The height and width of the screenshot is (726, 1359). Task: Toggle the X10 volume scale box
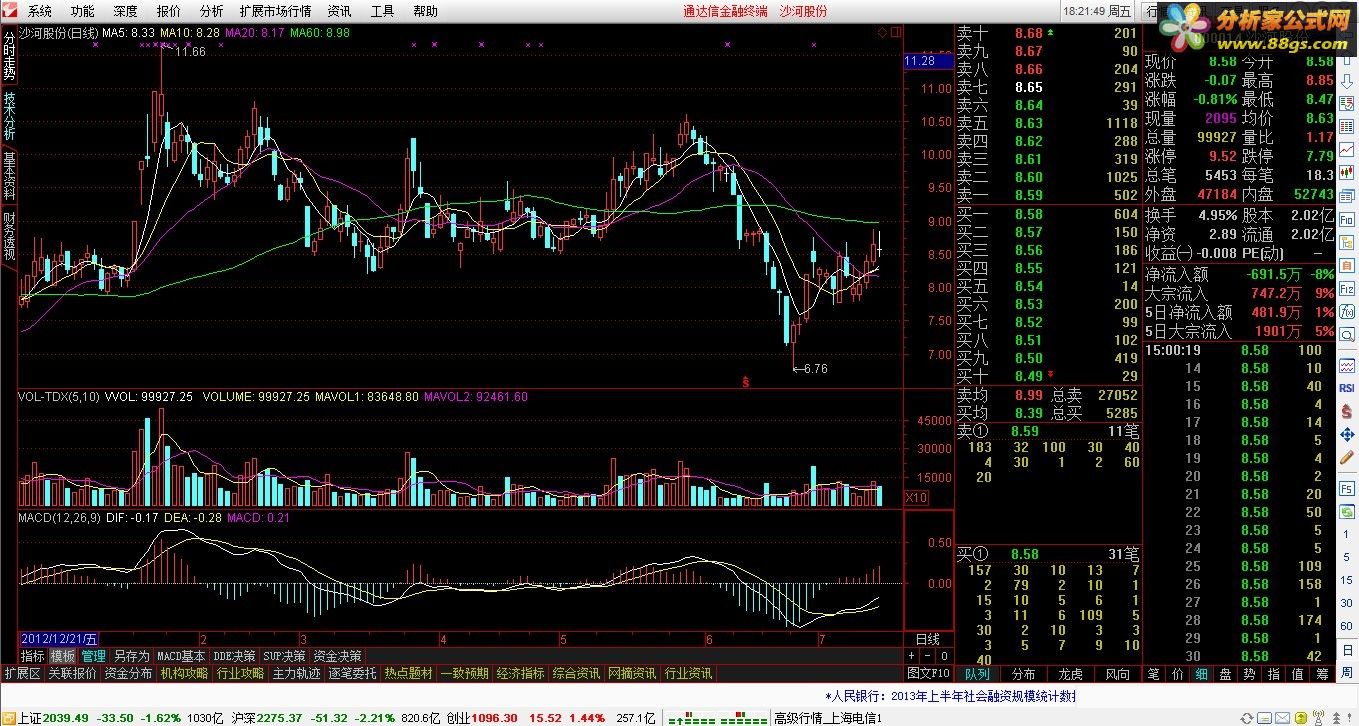[916, 497]
